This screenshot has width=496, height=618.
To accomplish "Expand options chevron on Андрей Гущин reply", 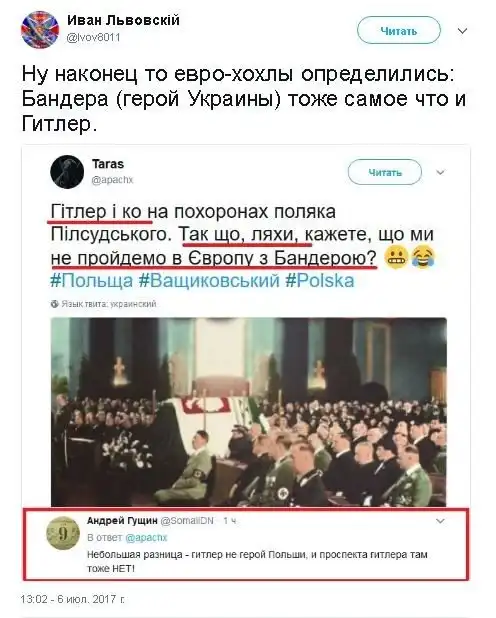I will (x=440, y=521).
